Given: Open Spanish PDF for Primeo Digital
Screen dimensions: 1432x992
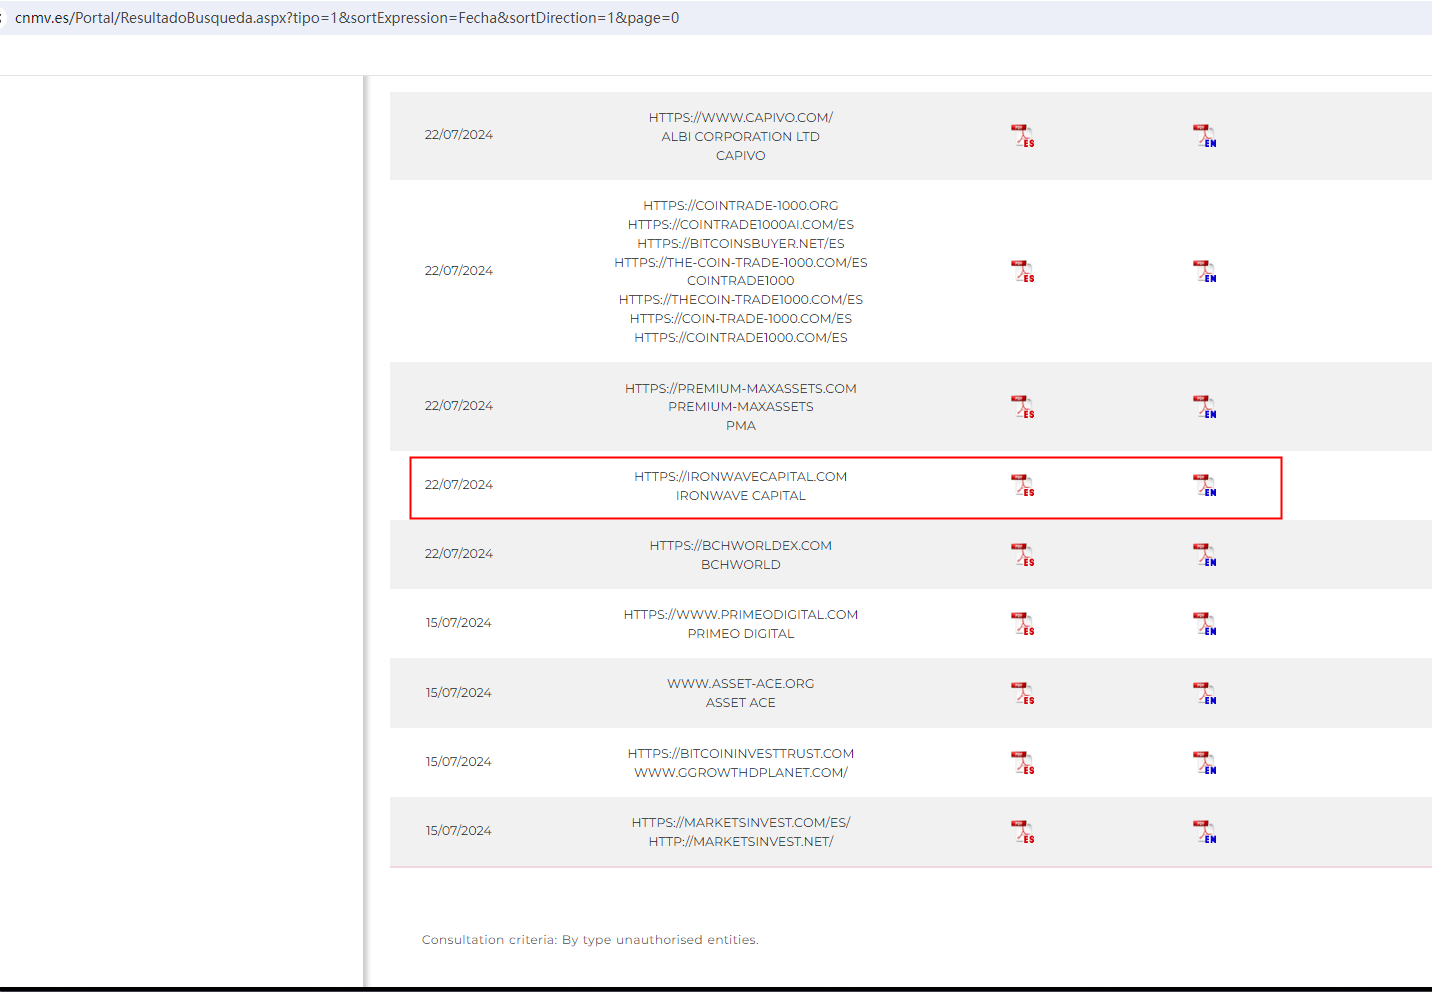Looking at the screenshot, I should 1022,624.
